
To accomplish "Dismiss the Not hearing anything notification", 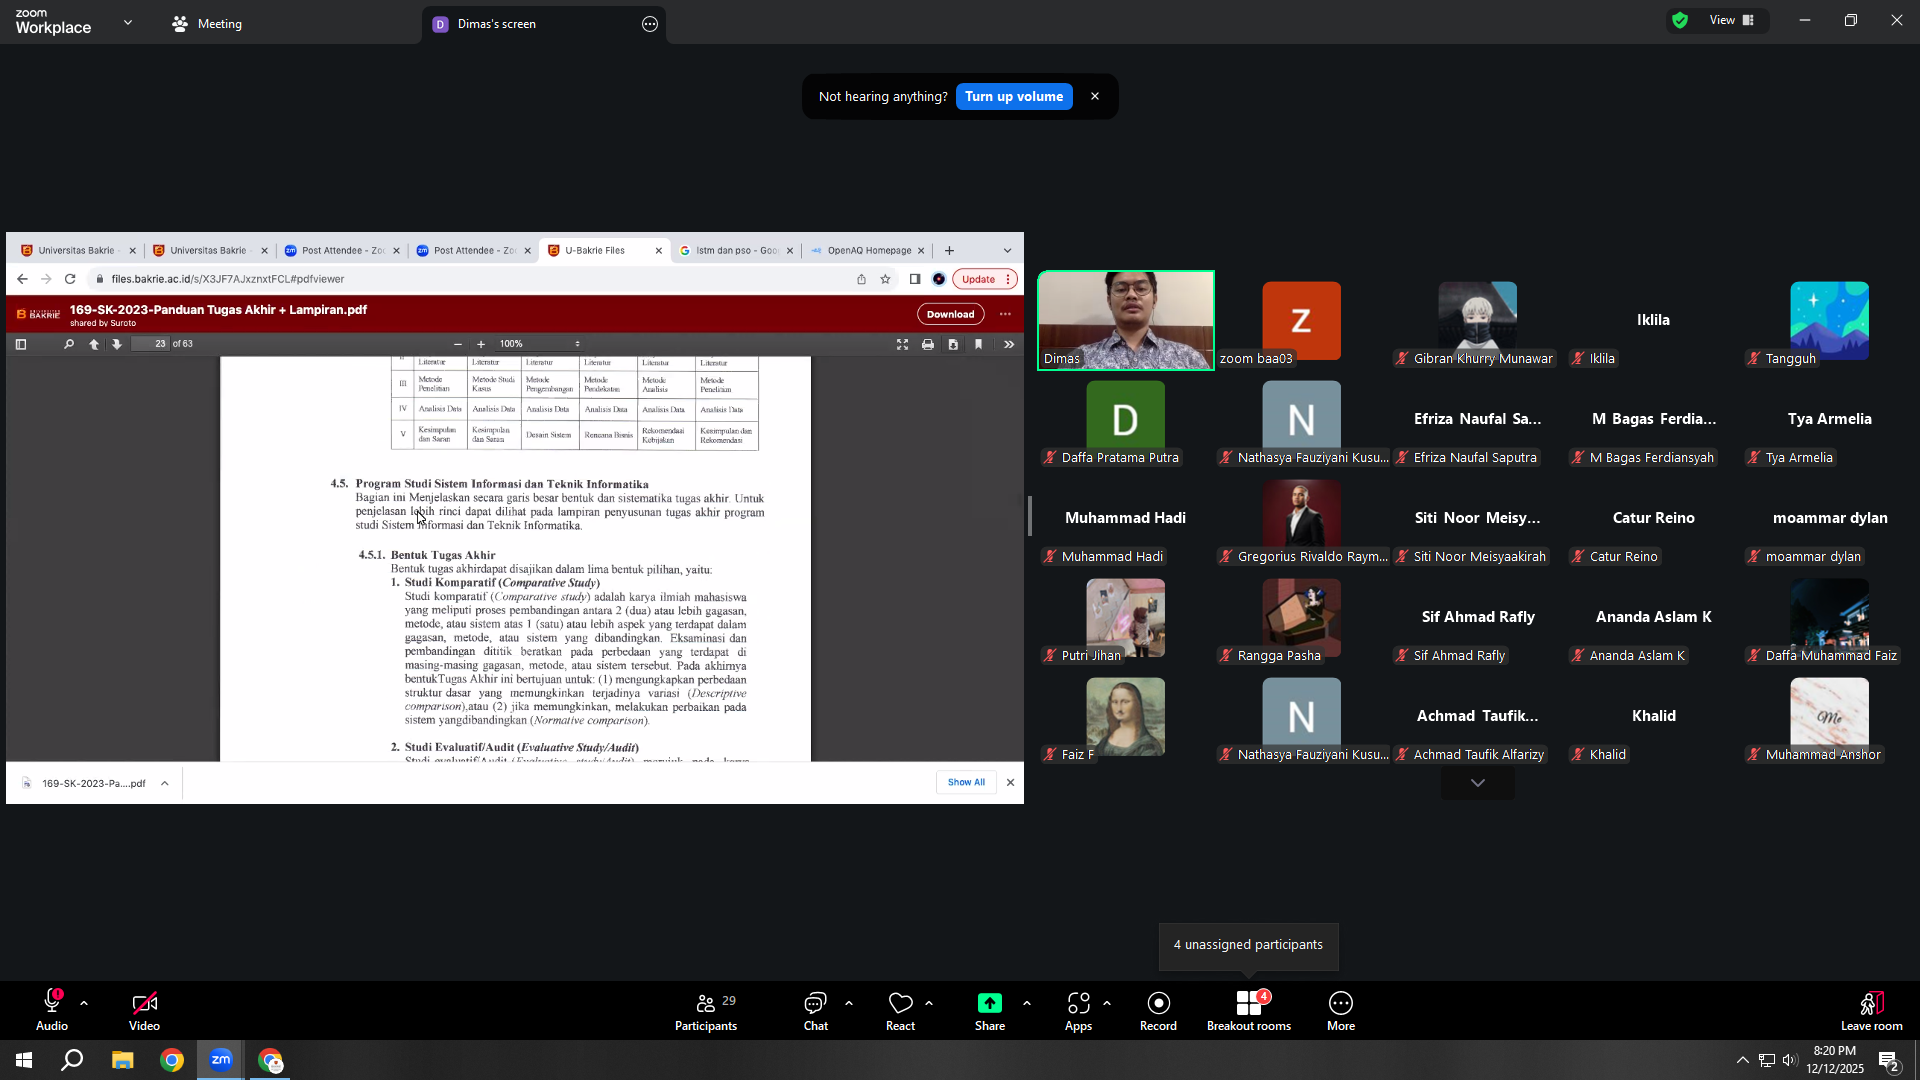I will (1095, 97).
